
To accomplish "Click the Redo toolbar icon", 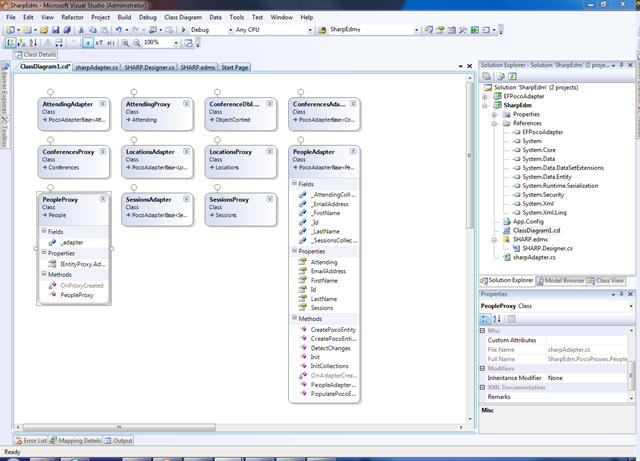I will [135, 30].
